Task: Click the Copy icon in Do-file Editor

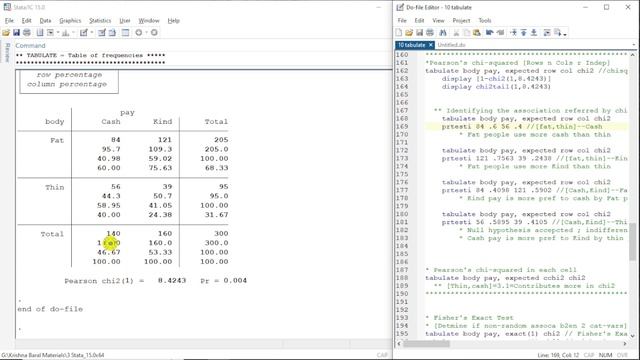Action: (x=467, y=33)
